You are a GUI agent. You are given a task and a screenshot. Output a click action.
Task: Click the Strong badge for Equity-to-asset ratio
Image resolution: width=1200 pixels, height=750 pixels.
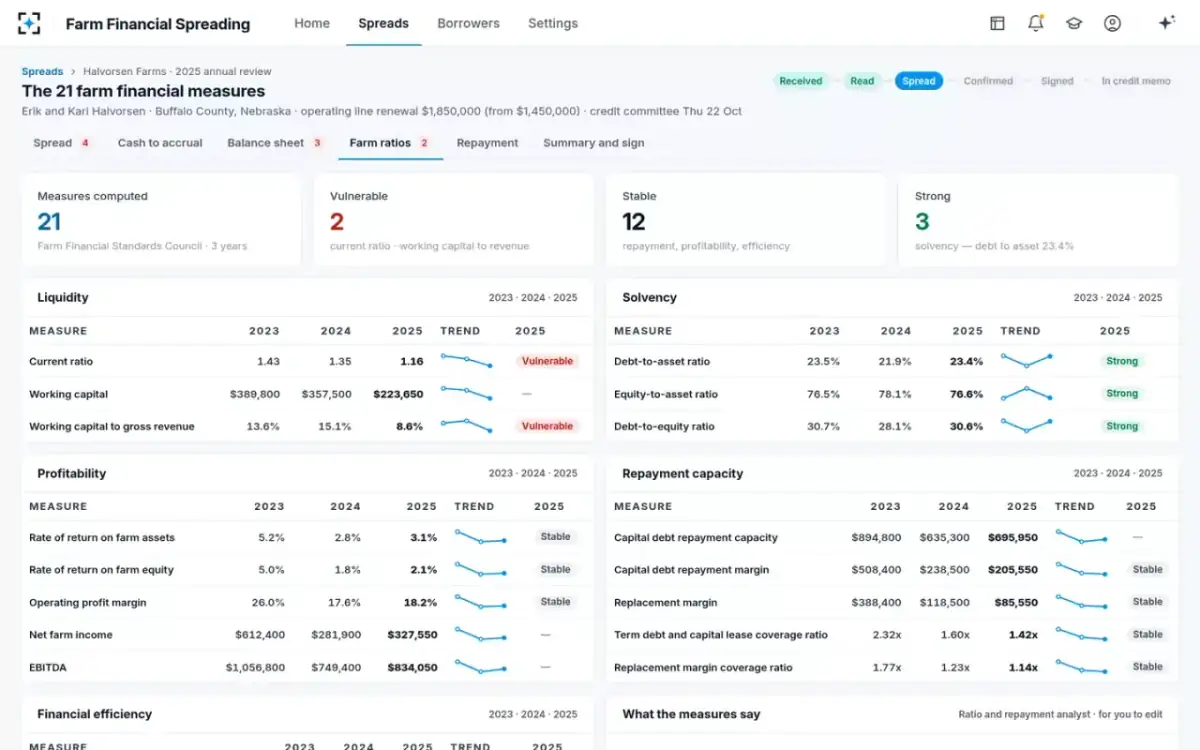pyautogui.click(x=1122, y=394)
